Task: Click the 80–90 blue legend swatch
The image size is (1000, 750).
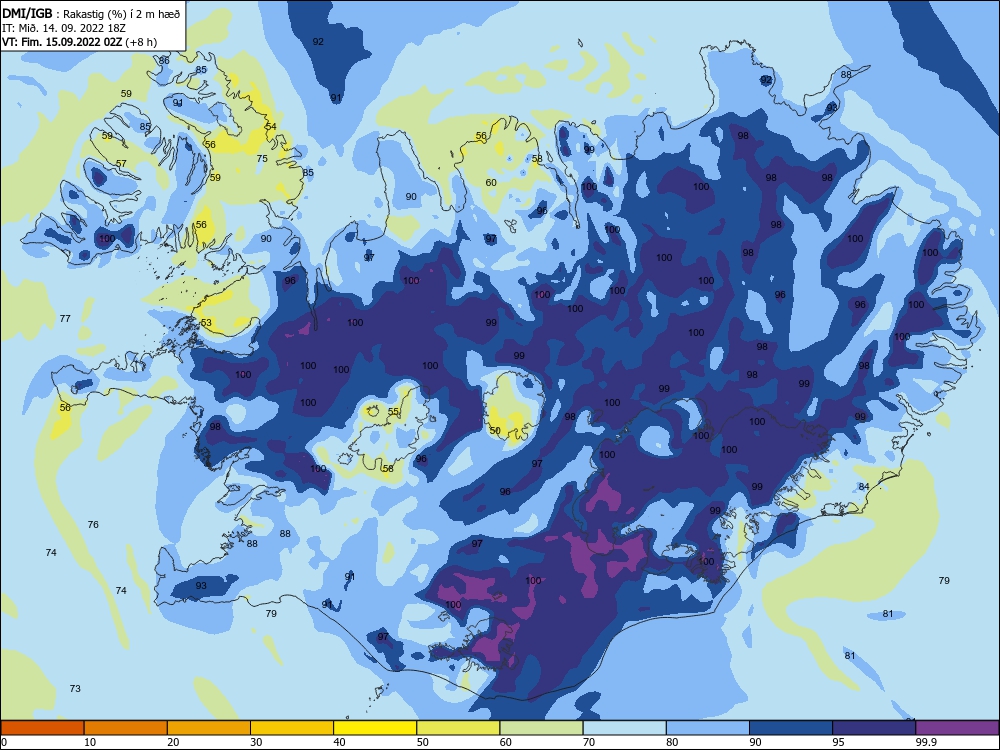Action: point(708,728)
